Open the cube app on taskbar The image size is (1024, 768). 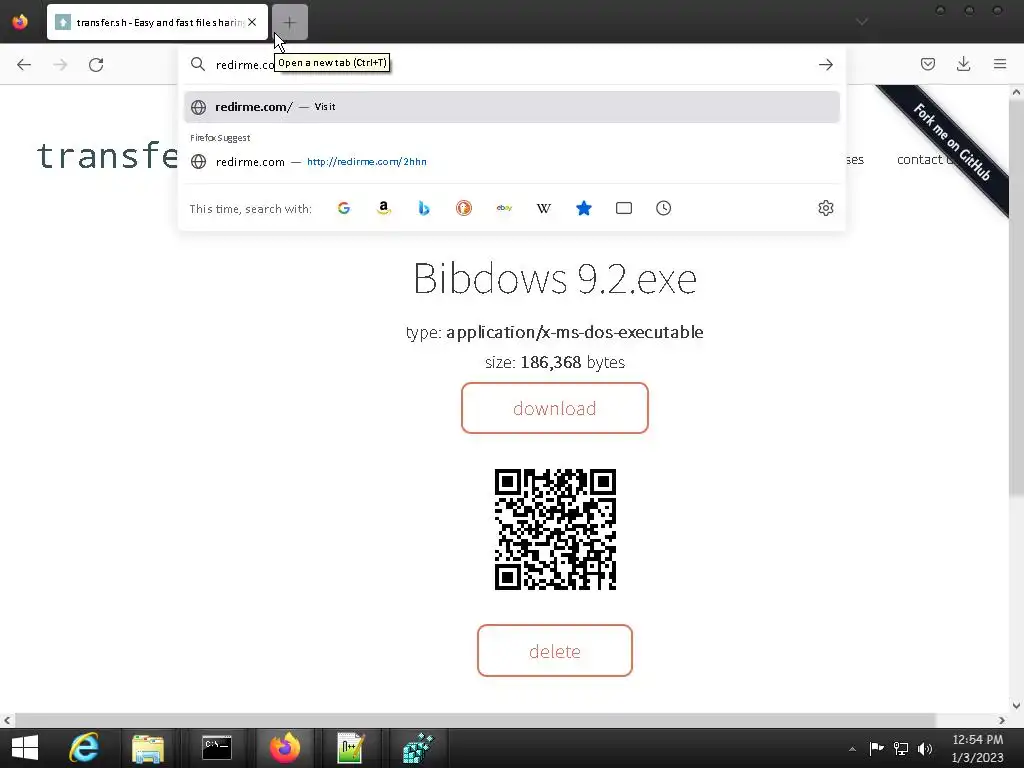coord(418,748)
